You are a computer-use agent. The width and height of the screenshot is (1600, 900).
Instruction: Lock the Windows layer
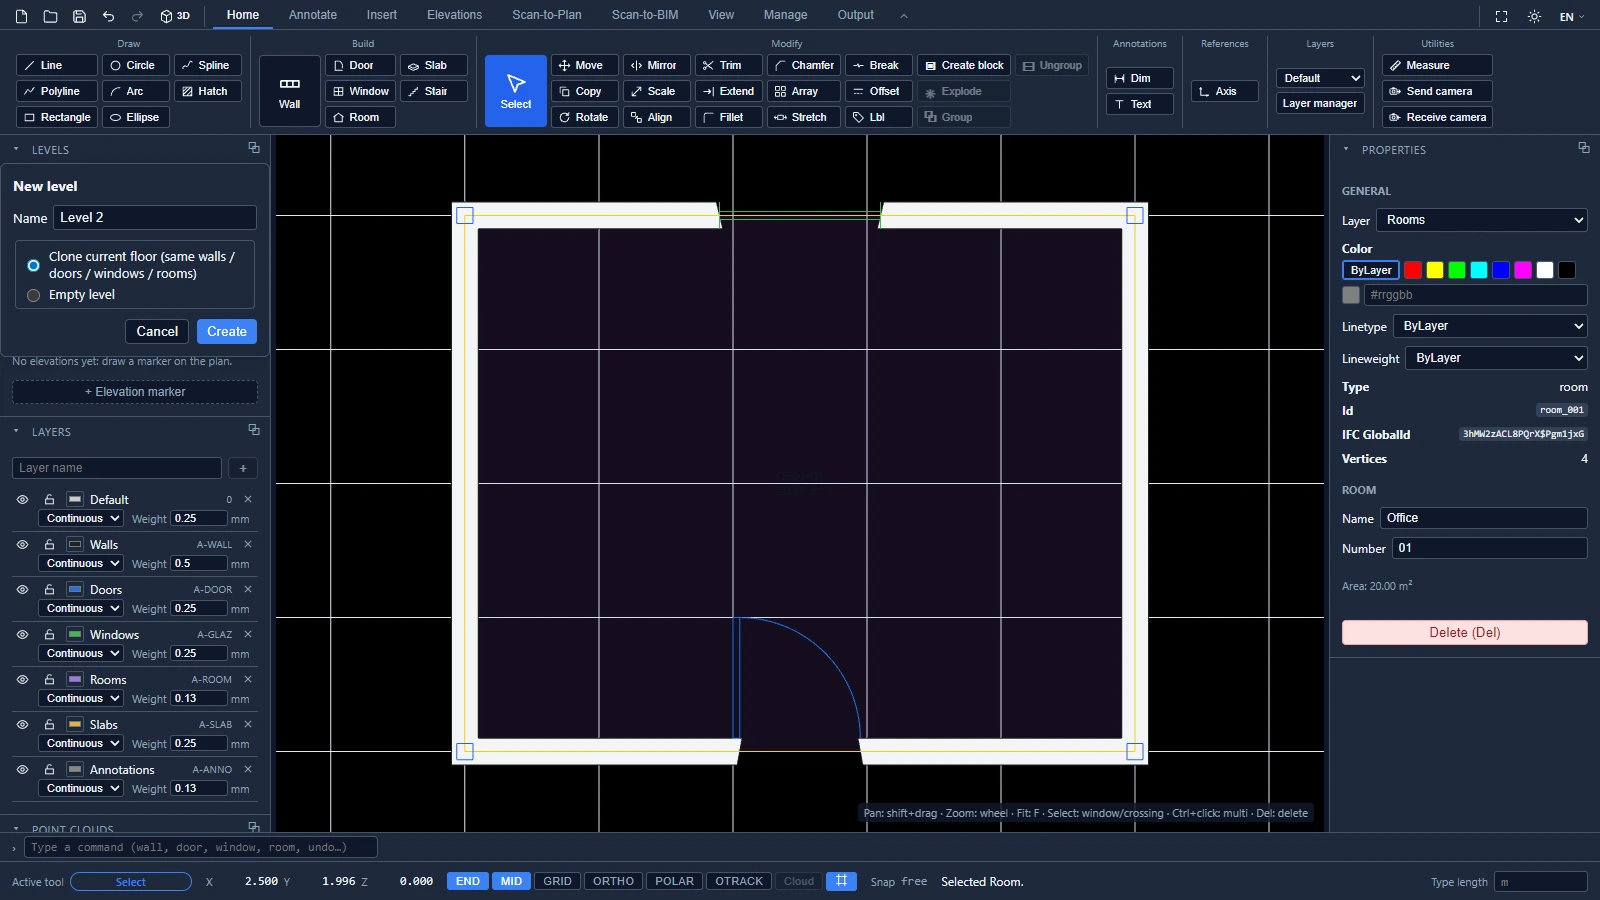(49, 634)
